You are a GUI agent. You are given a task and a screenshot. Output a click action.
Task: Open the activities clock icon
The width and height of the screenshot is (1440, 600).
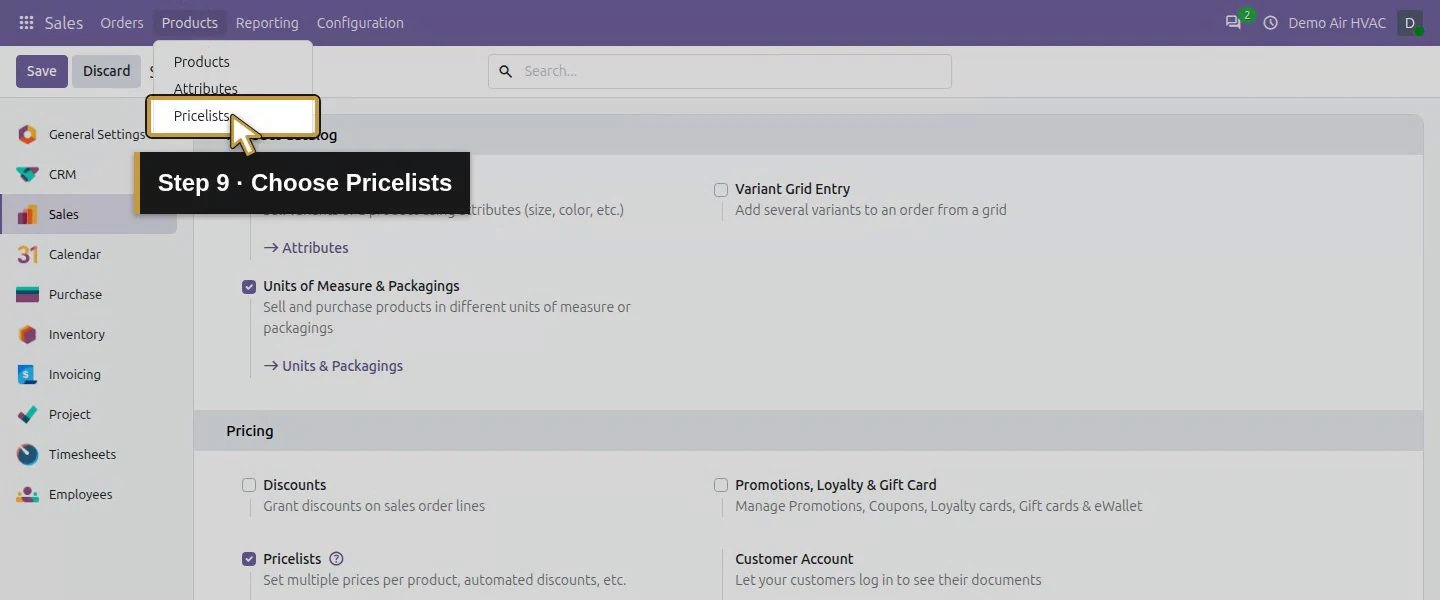point(1271,23)
